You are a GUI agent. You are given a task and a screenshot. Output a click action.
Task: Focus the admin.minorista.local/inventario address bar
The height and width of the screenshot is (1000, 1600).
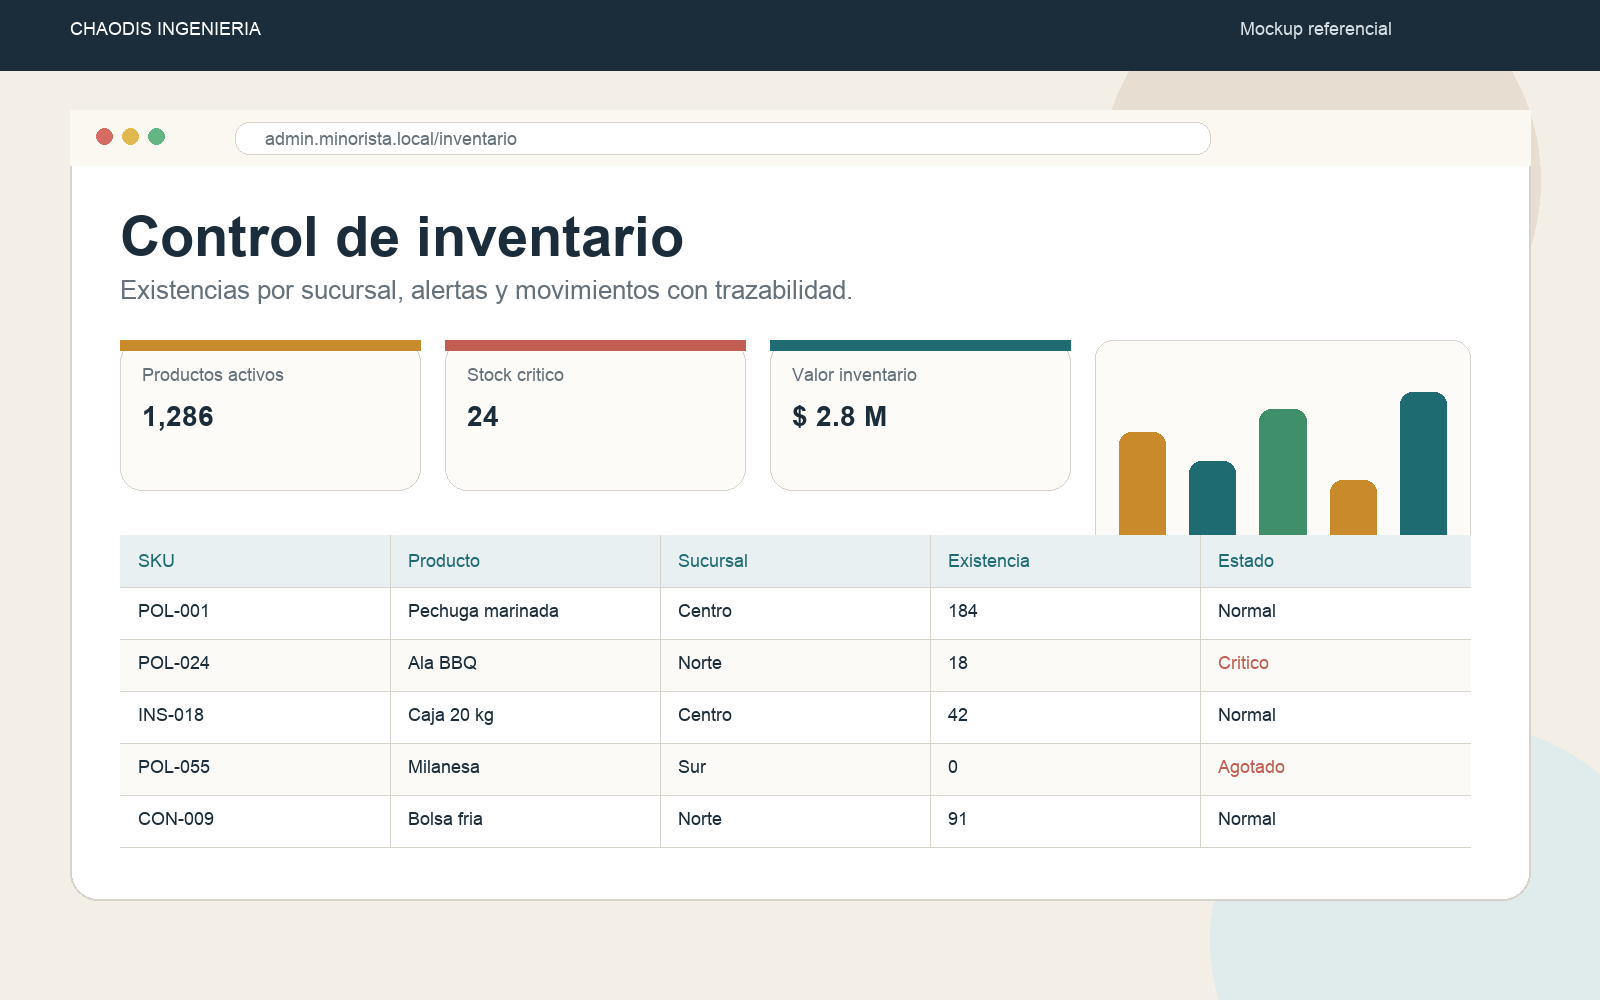722,139
